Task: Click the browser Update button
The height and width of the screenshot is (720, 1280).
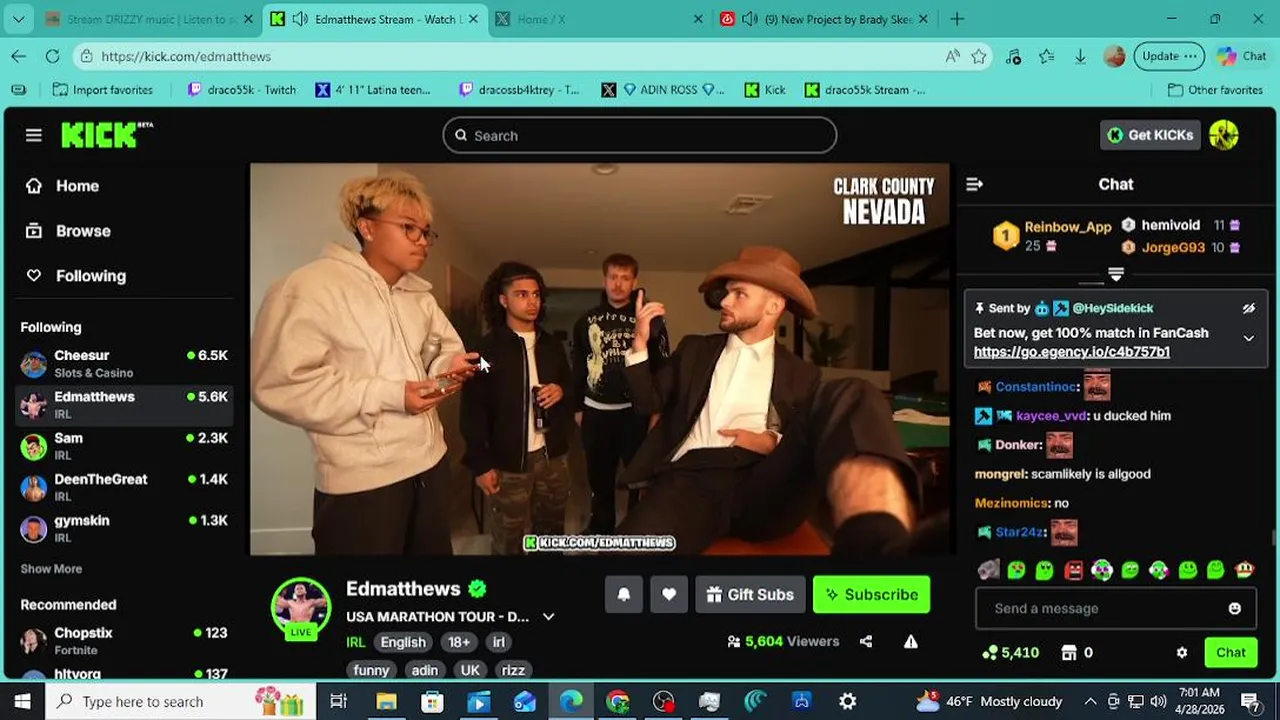Action: tap(1169, 56)
